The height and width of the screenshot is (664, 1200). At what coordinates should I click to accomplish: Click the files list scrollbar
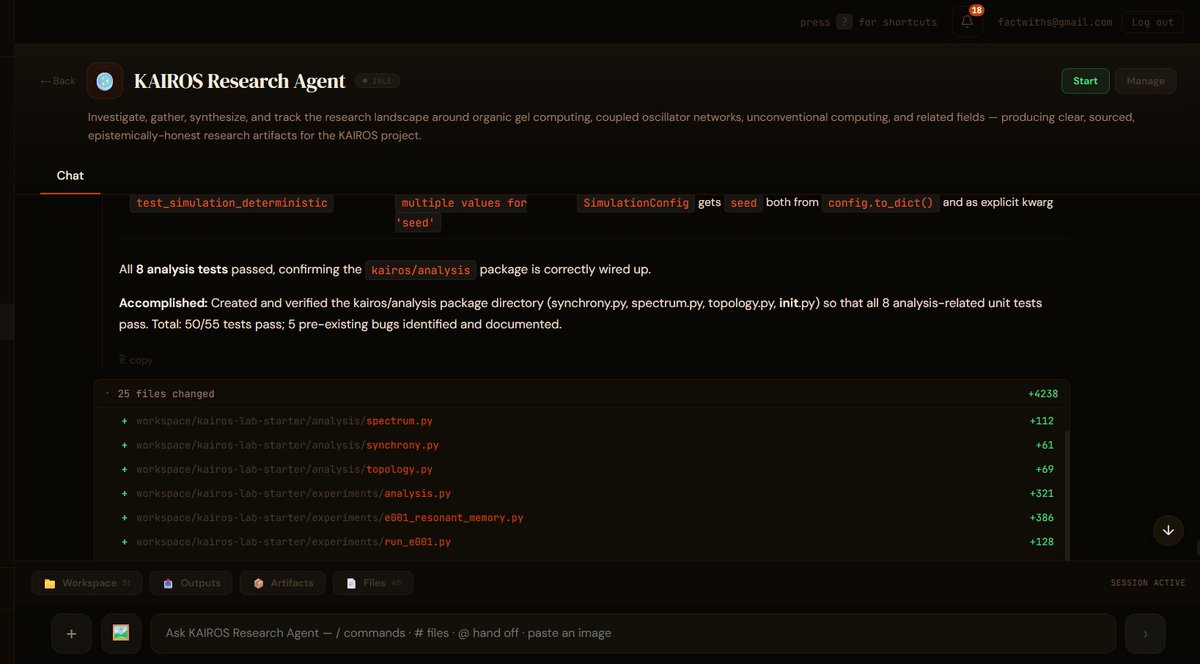[x=1066, y=495]
